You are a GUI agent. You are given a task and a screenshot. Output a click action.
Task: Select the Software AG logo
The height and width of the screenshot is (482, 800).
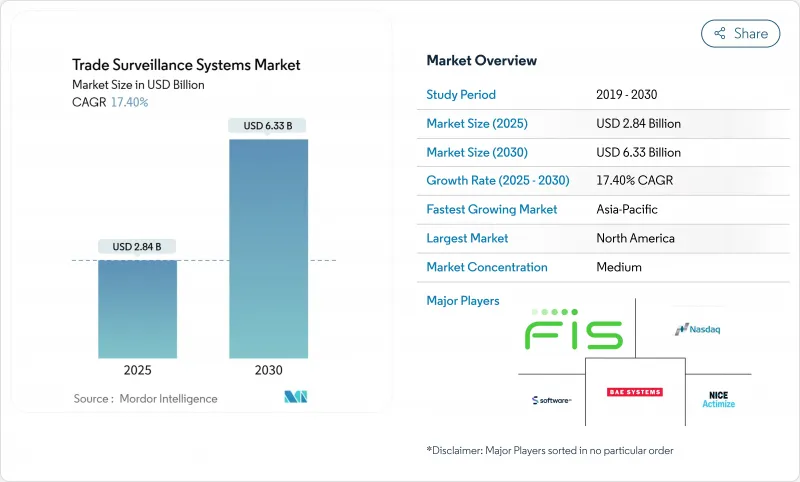[551, 400]
